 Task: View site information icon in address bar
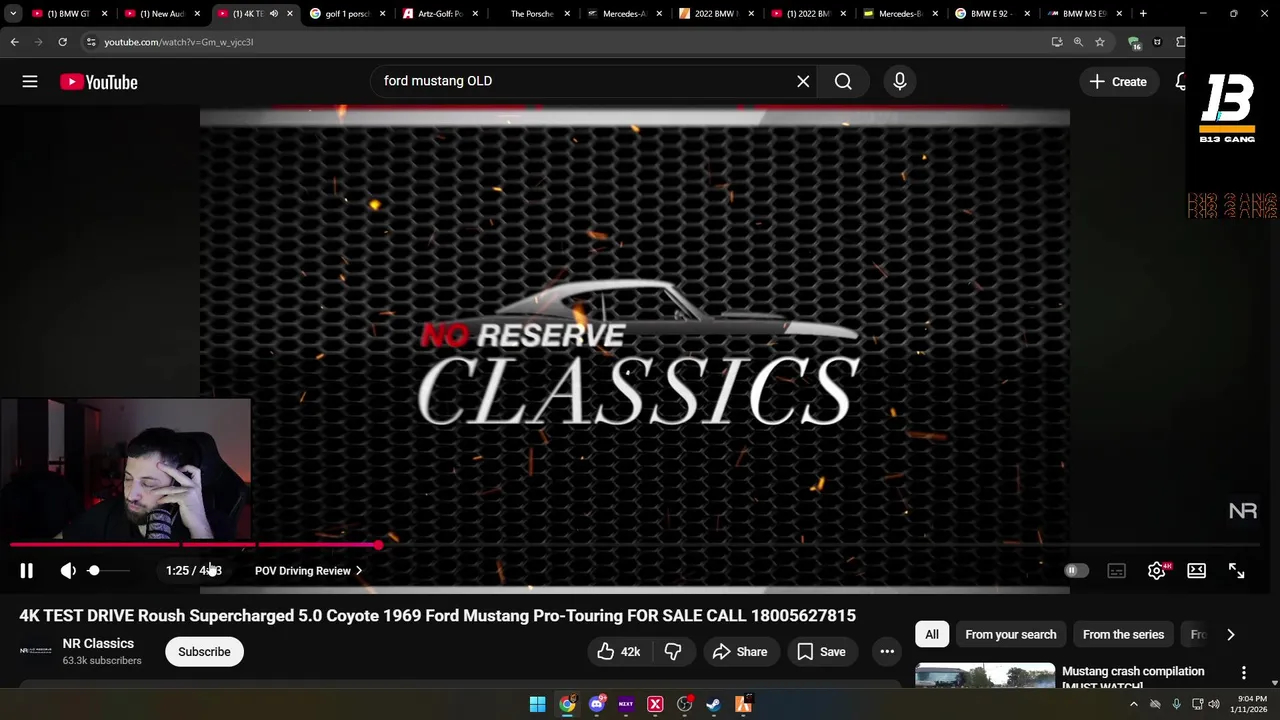pos(91,42)
